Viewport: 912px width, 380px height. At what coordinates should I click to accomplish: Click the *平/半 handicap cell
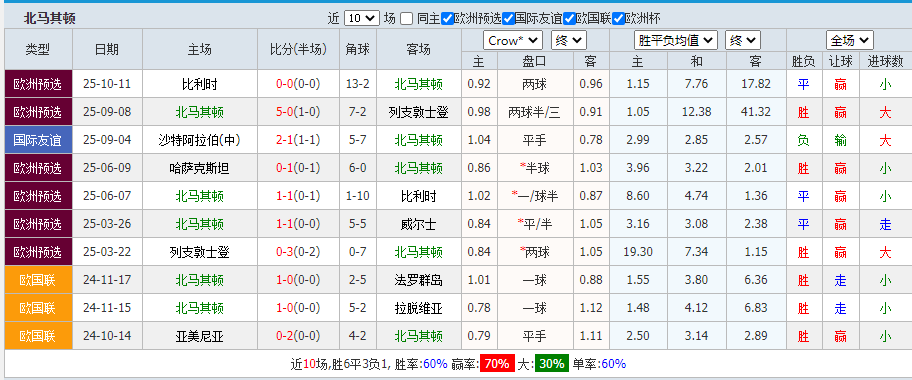click(535, 224)
